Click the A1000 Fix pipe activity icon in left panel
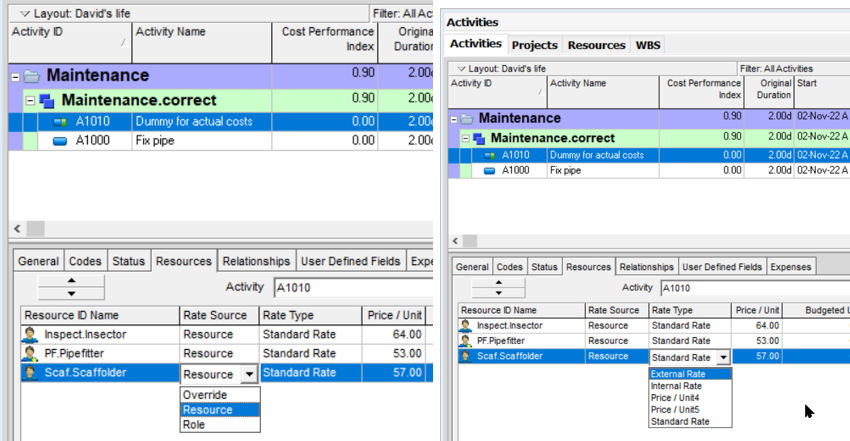This screenshot has width=850, height=441. [x=60, y=142]
